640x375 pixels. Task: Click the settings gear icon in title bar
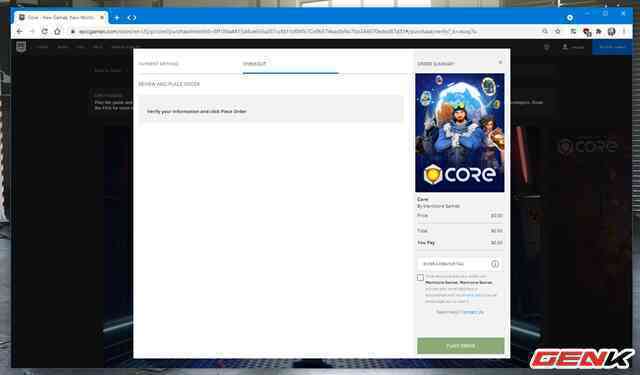(570, 18)
